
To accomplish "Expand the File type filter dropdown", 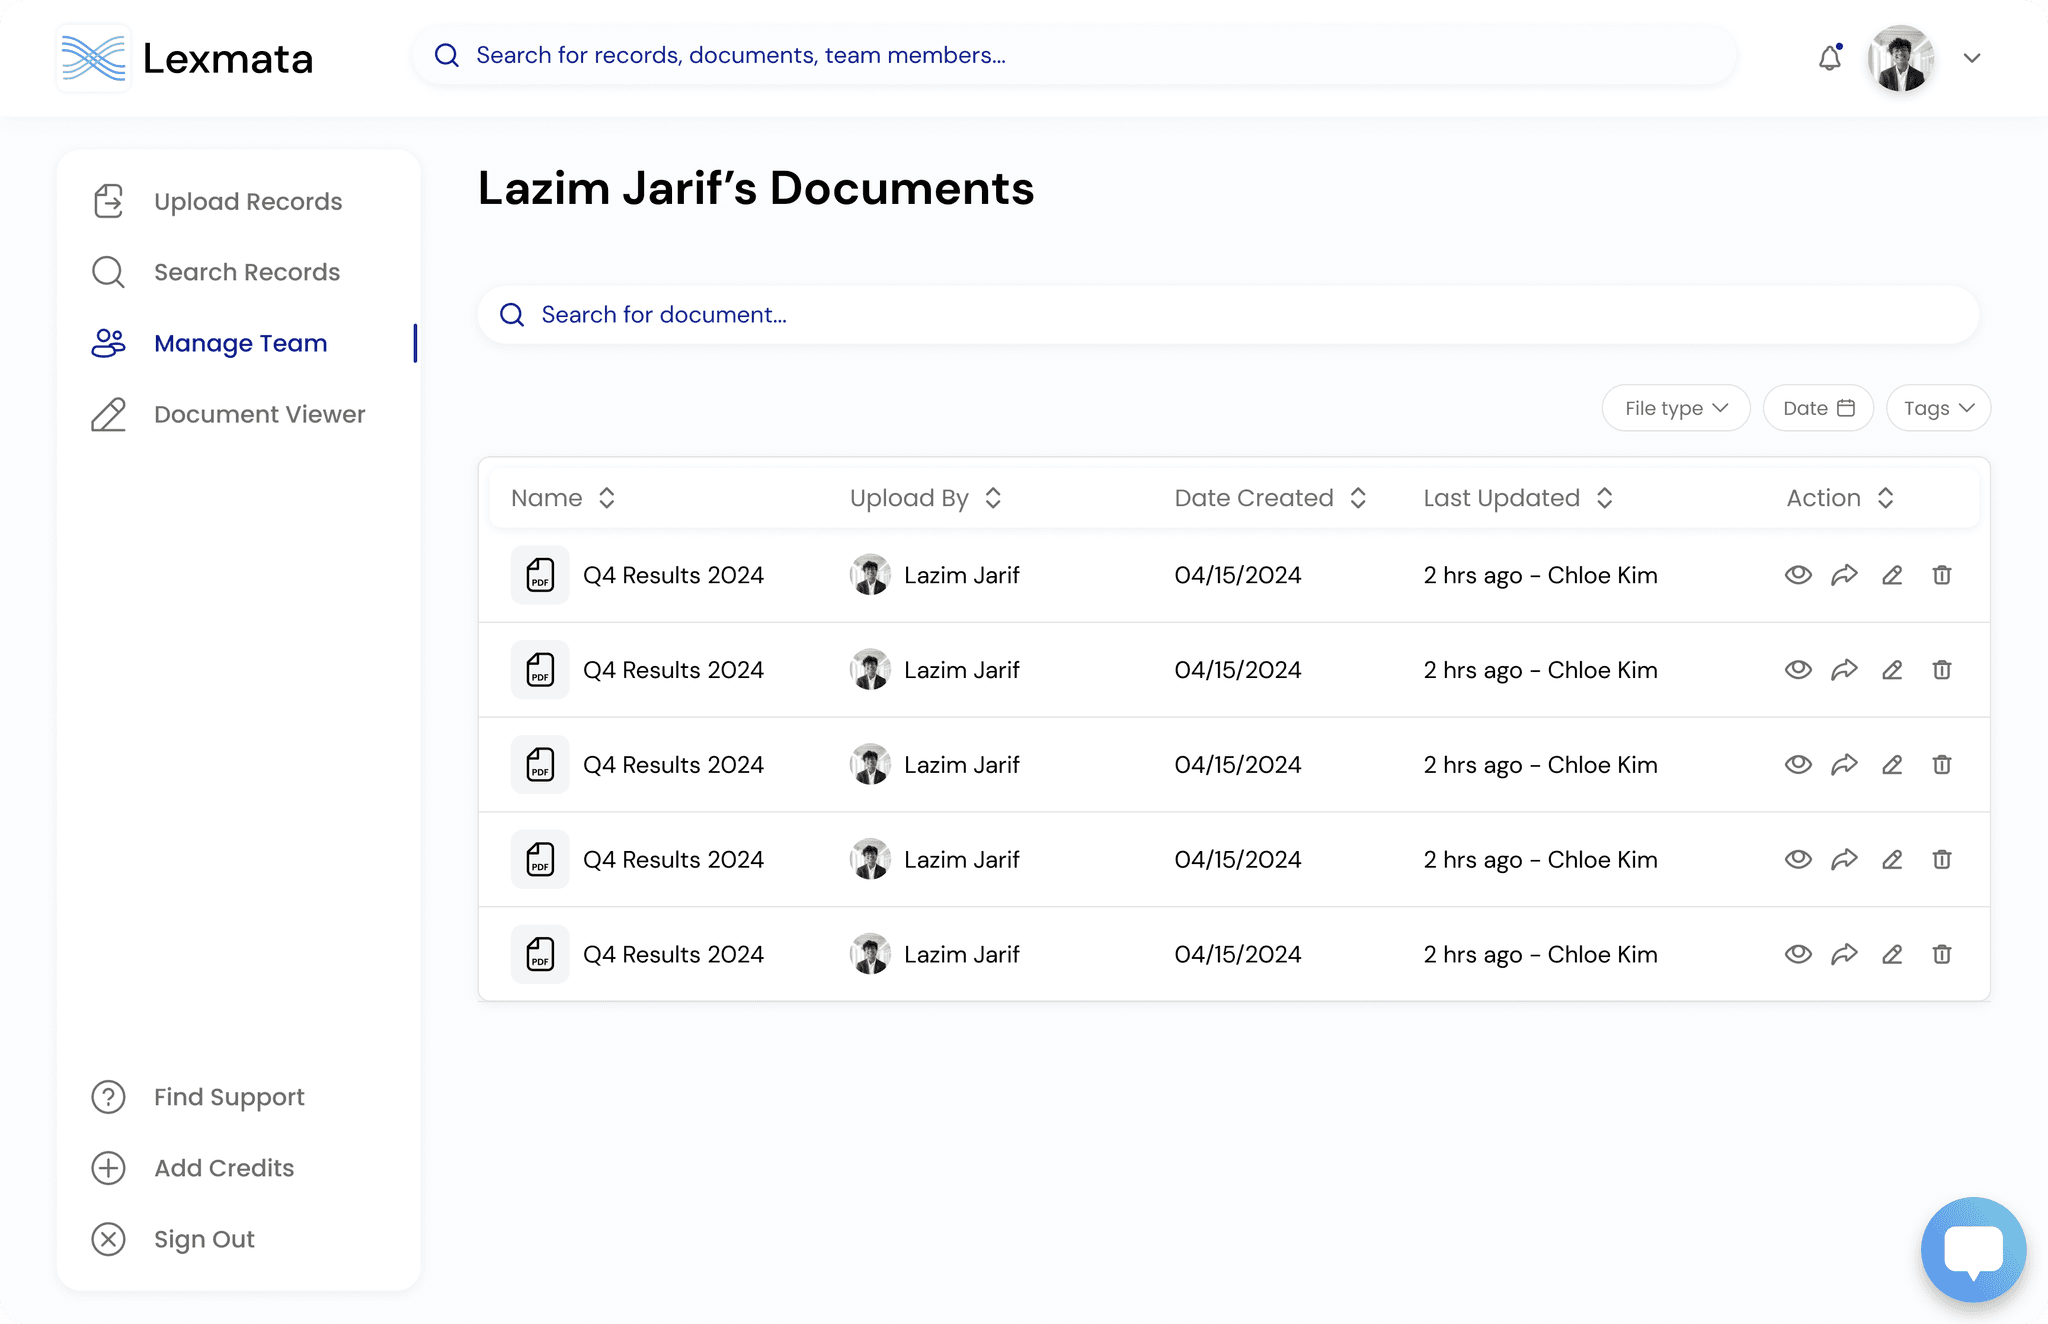I will pos(1675,408).
